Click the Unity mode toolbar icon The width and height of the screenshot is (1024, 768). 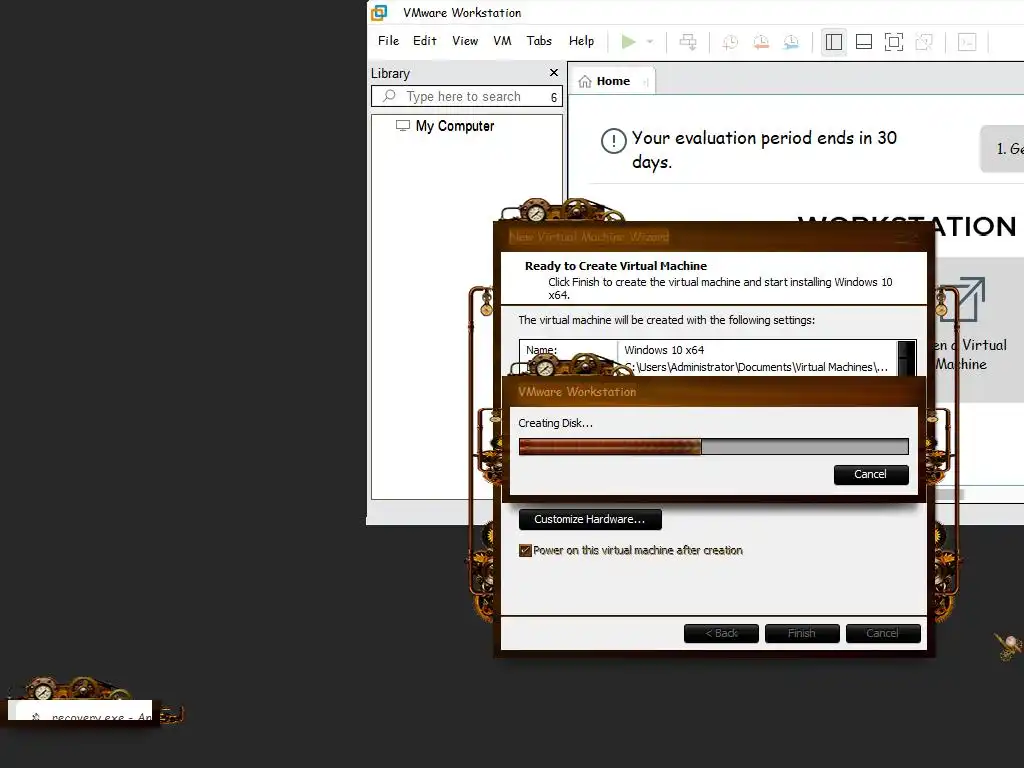point(924,42)
